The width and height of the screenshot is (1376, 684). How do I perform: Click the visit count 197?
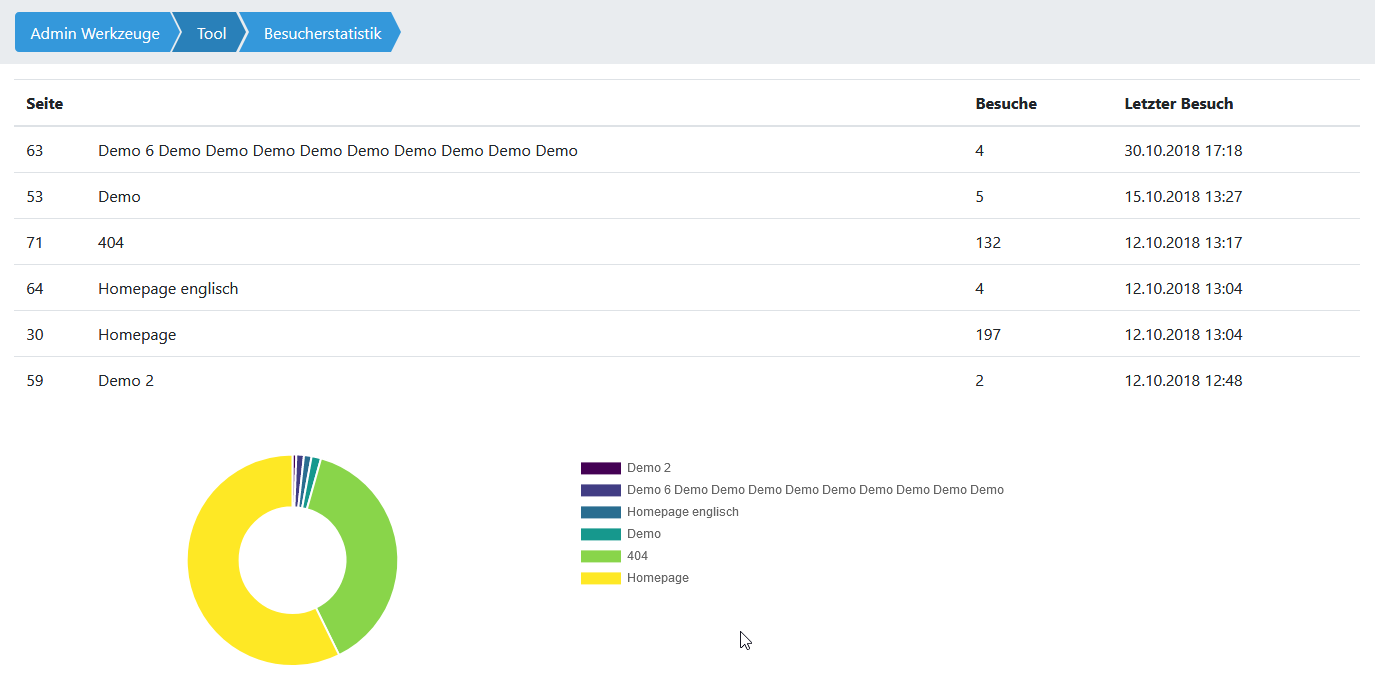pyautogui.click(x=988, y=334)
